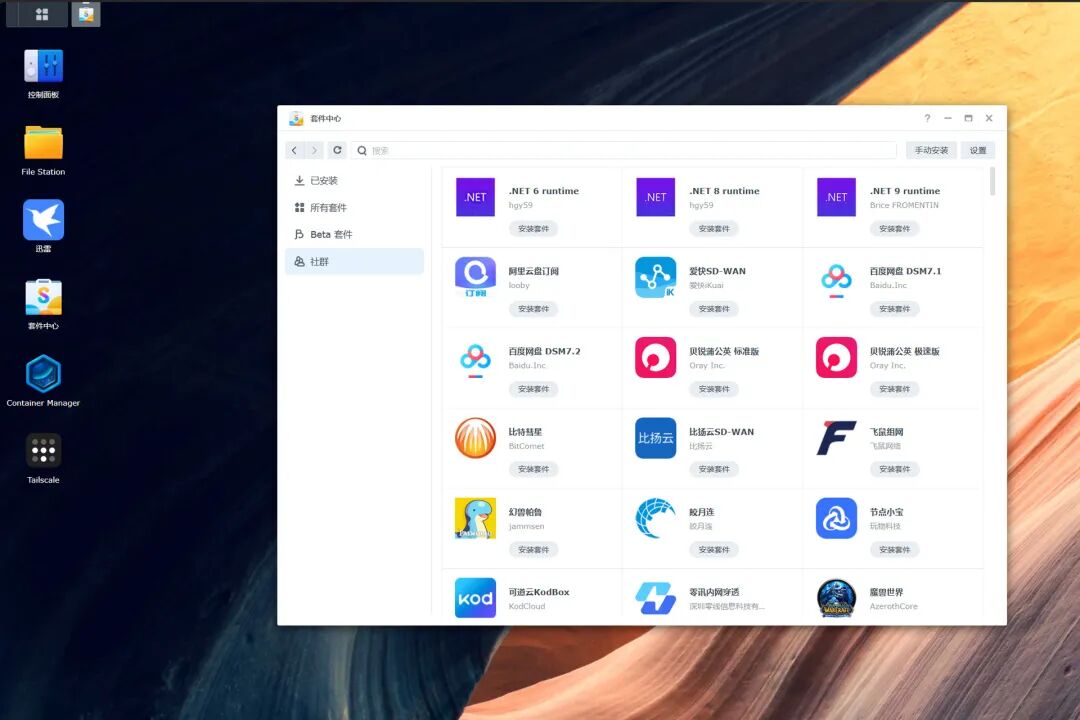Open File Station from the desktop
Viewport: 1080px width, 720px height.
pos(43,143)
